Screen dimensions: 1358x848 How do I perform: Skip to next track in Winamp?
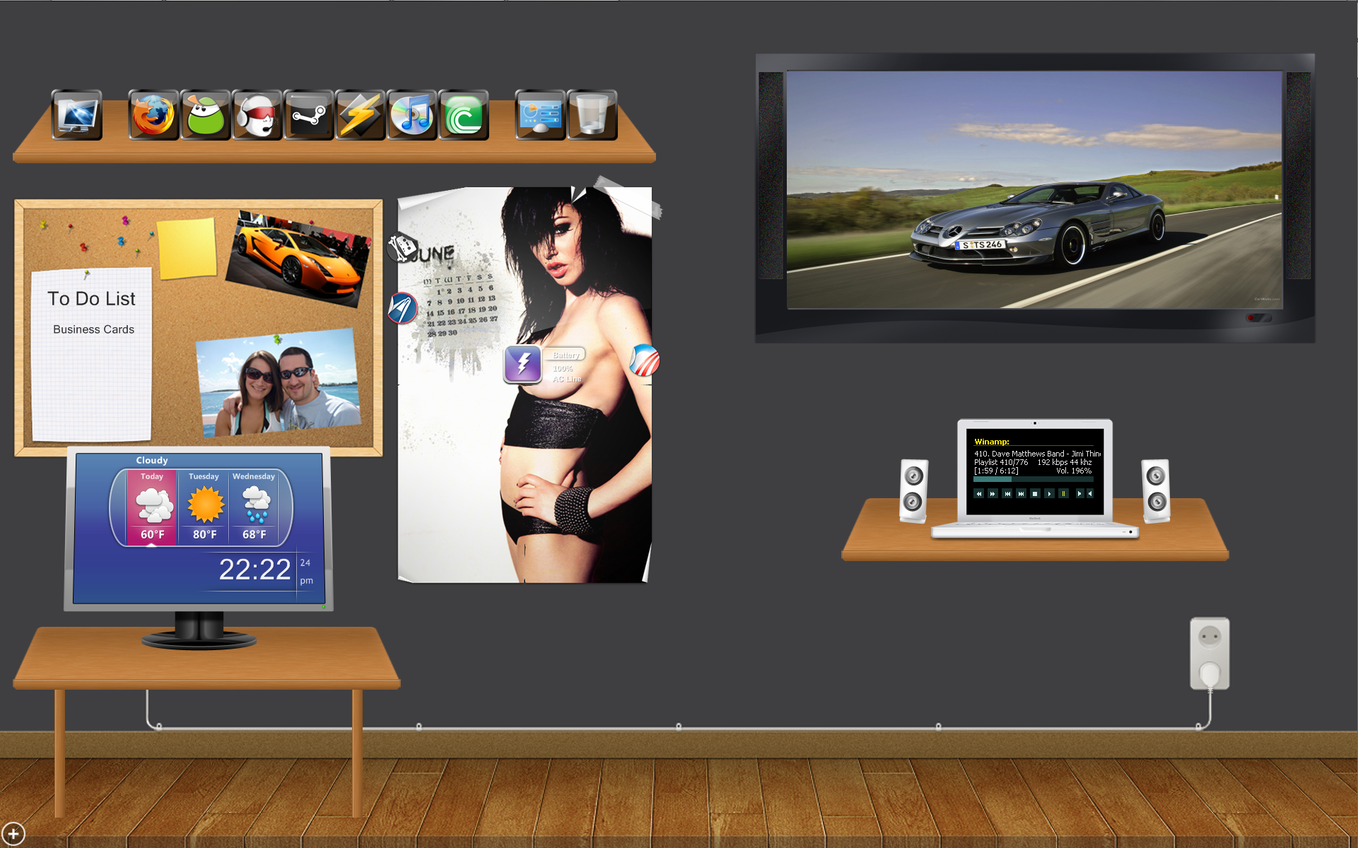(x=1020, y=493)
